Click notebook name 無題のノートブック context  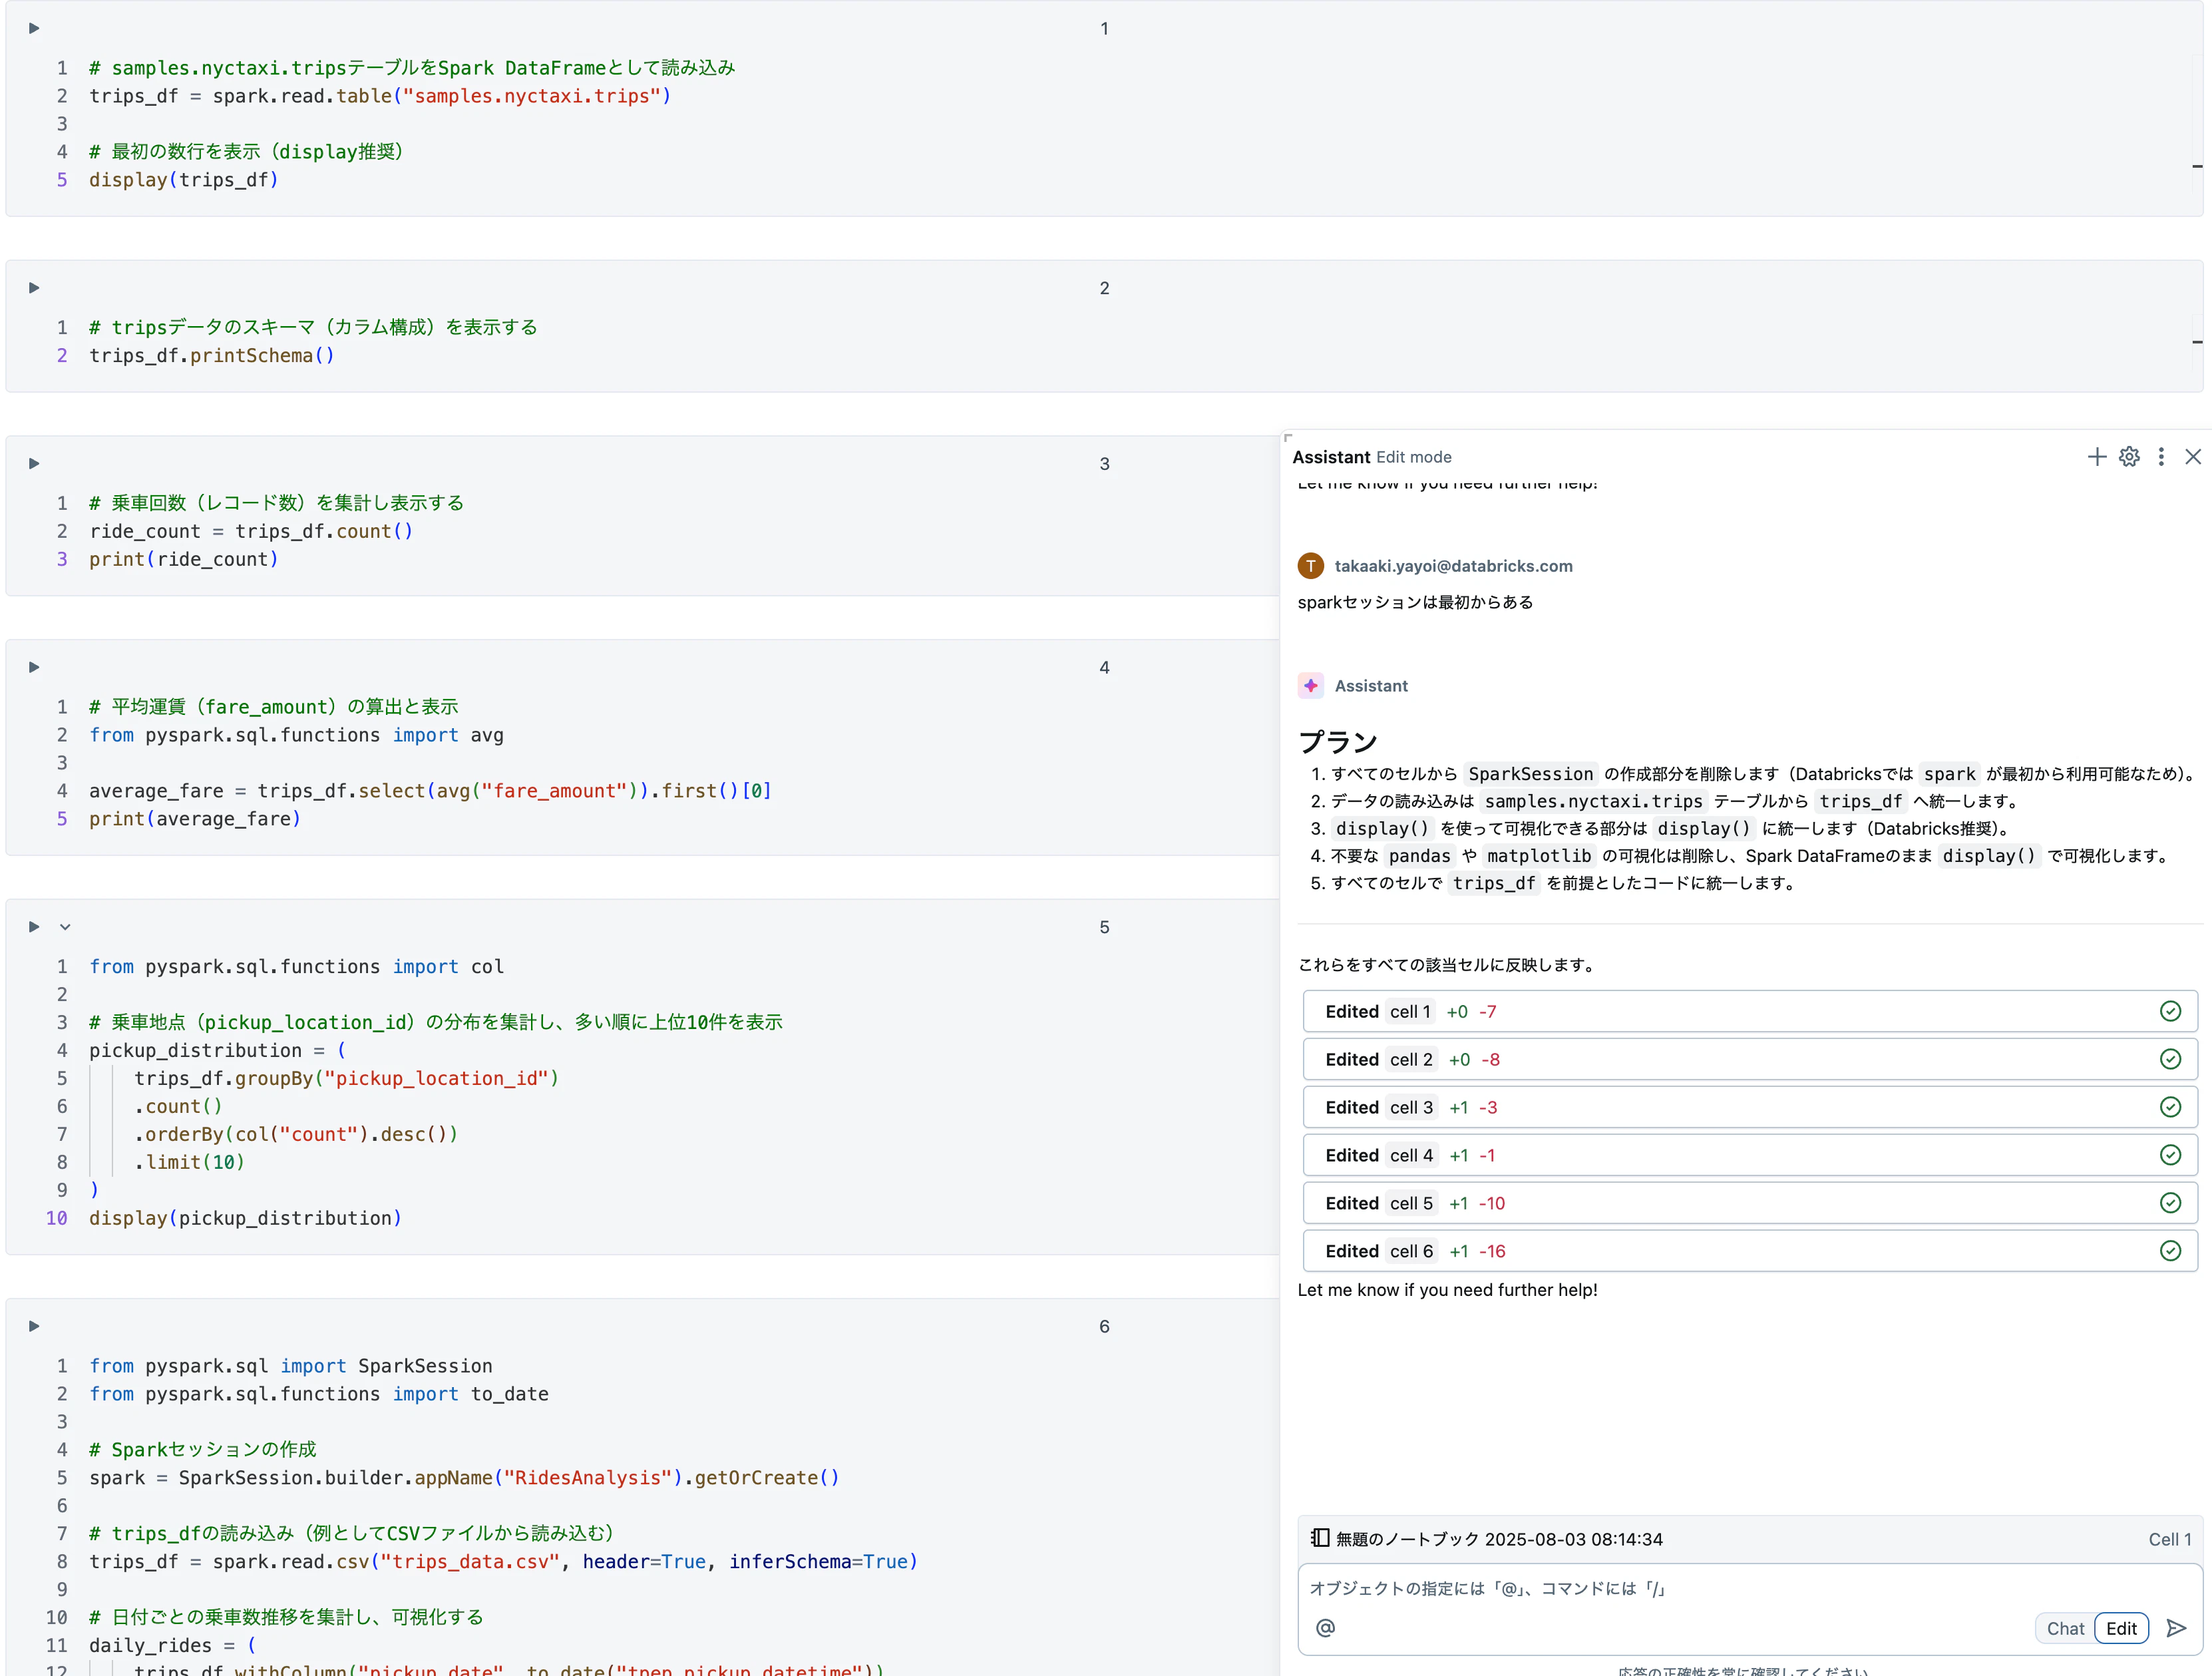pyautogui.click(x=1499, y=1540)
